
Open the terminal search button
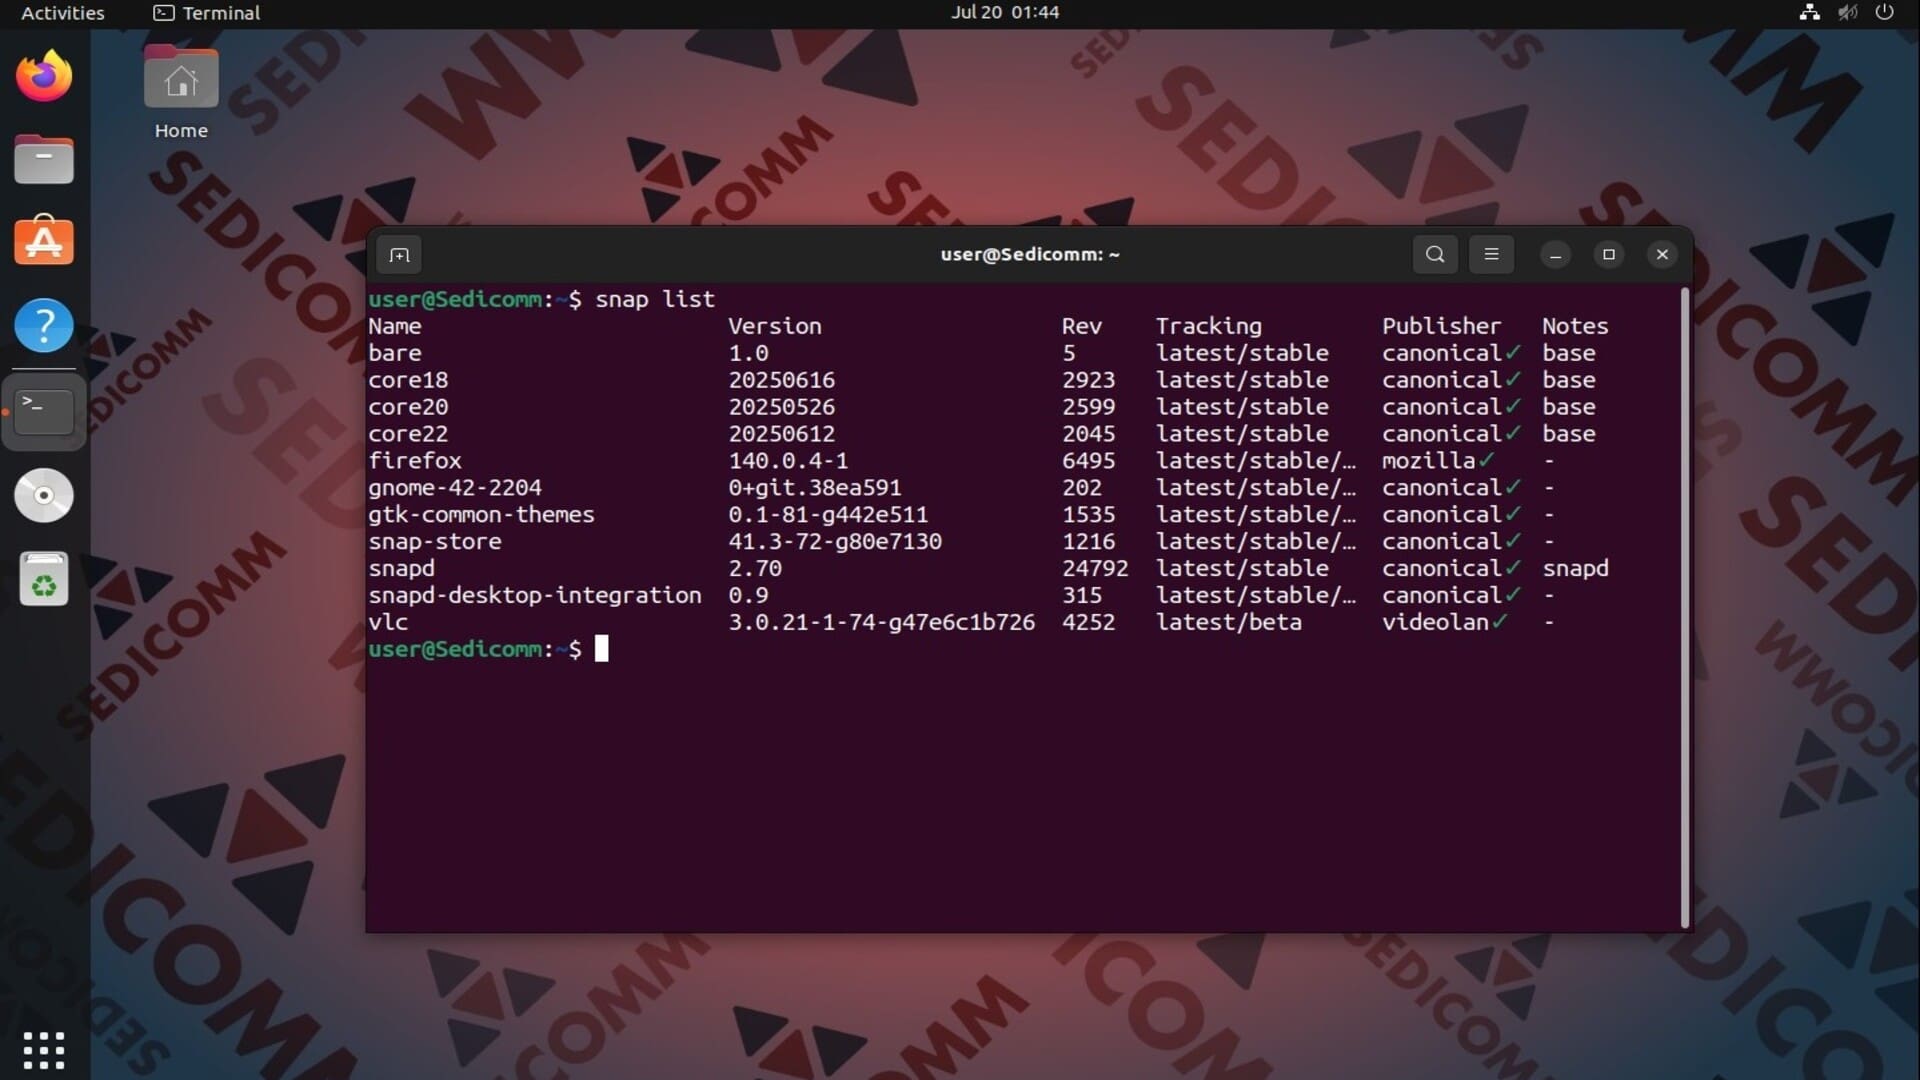[x=1435, y=254]
